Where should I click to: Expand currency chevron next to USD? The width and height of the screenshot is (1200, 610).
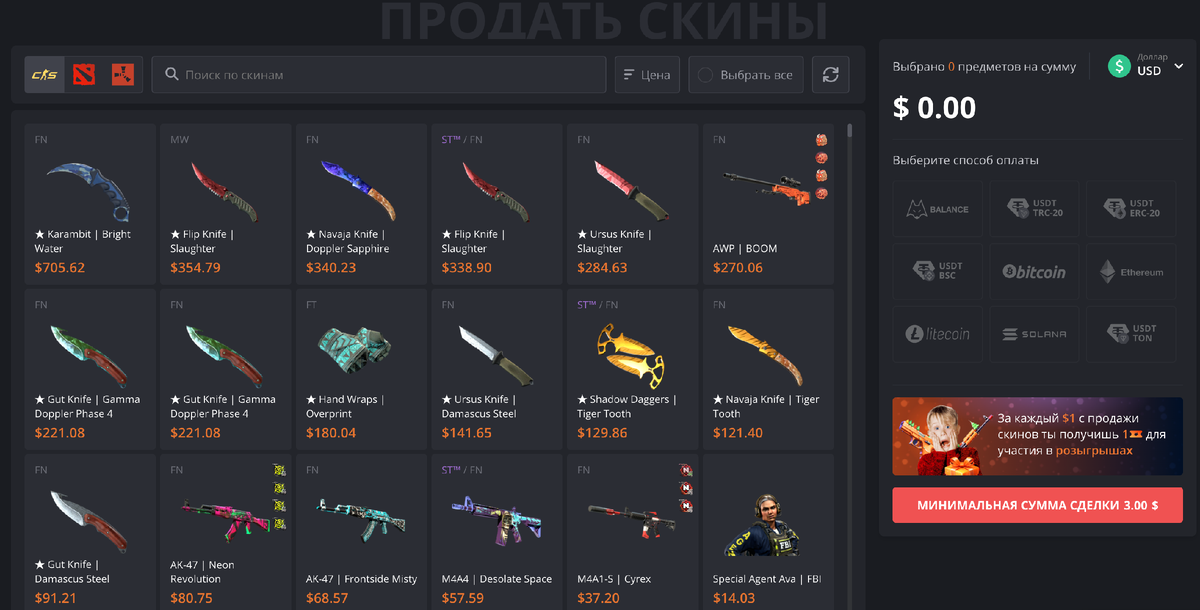coord(1178,67)
